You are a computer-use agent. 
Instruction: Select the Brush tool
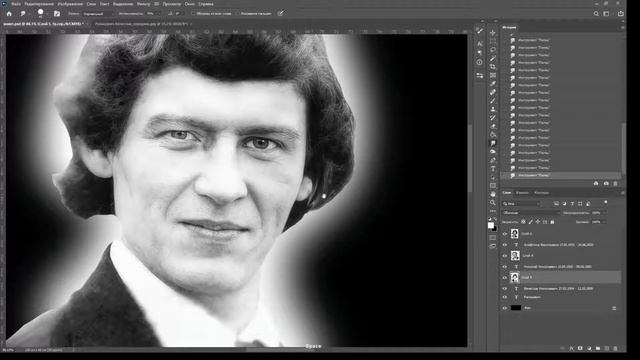493,101
